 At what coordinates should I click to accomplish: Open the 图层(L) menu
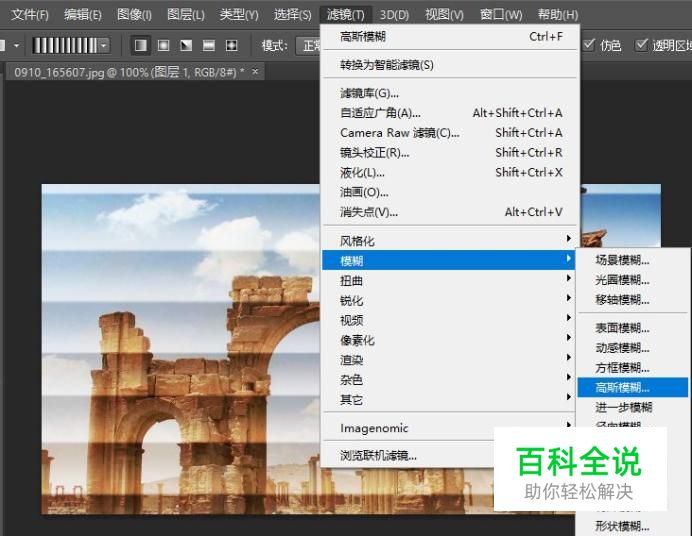pos(186,15)
